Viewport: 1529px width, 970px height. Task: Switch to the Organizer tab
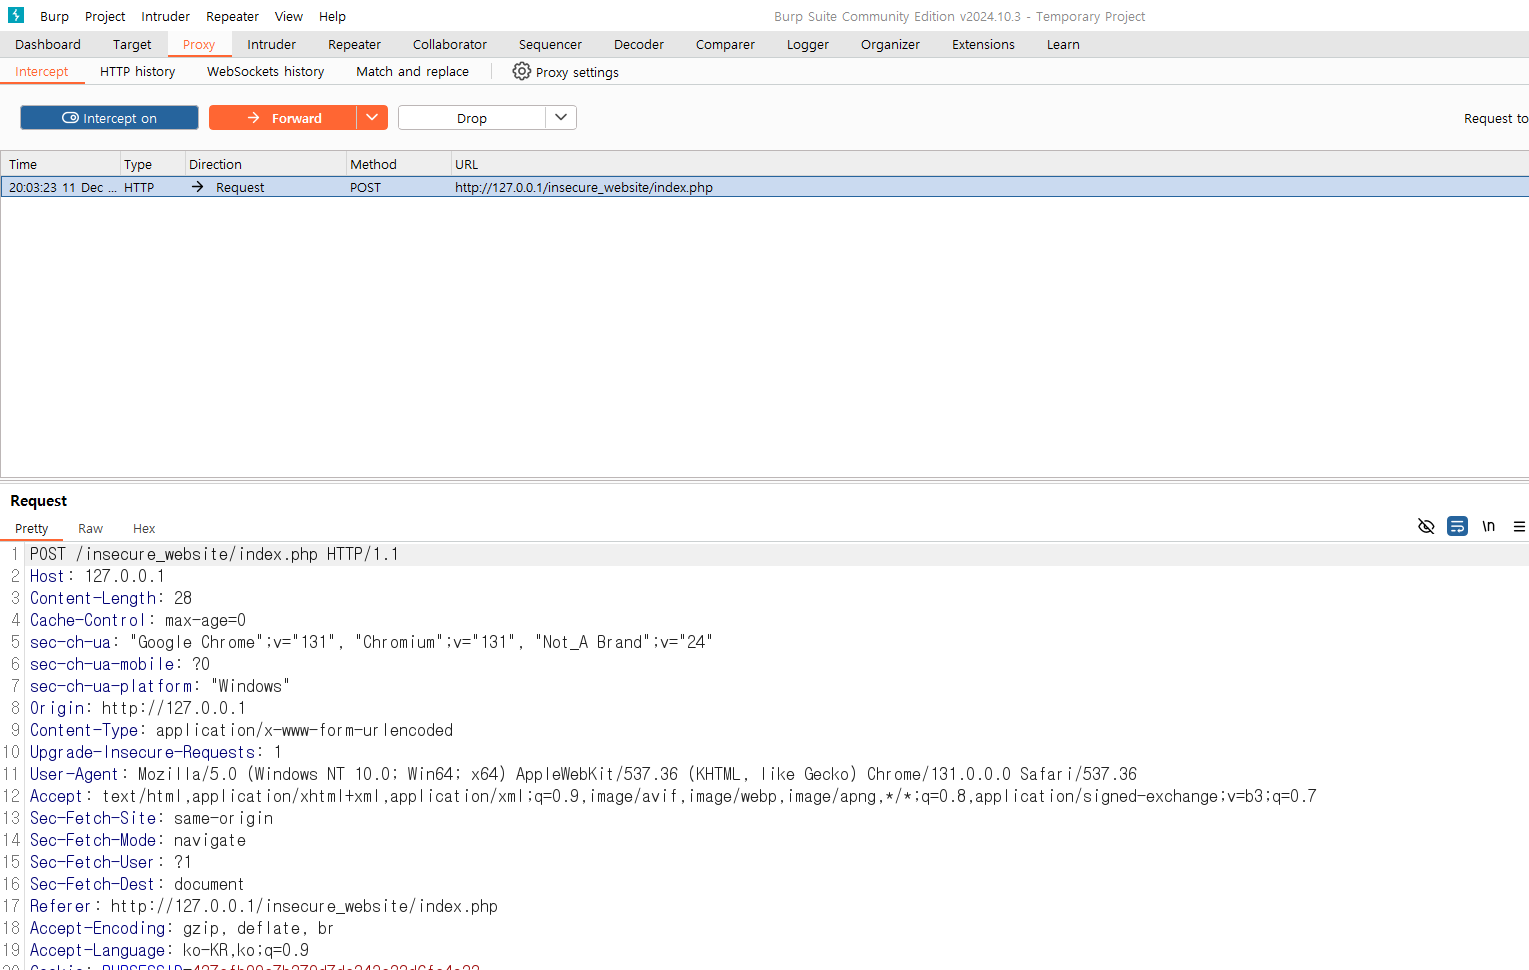pyautogui.click(x=890, y=44)
